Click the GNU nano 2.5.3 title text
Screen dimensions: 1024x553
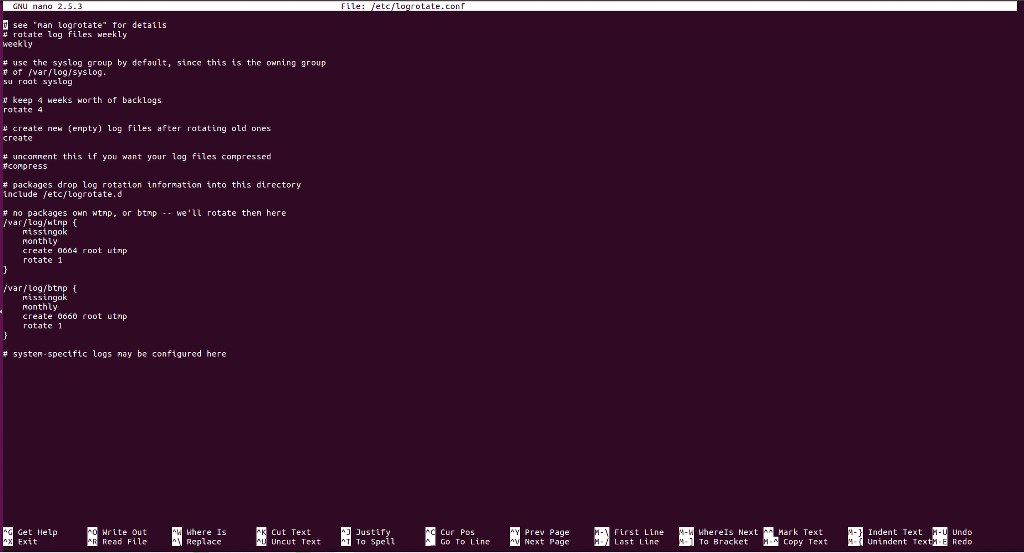point(48,6)
